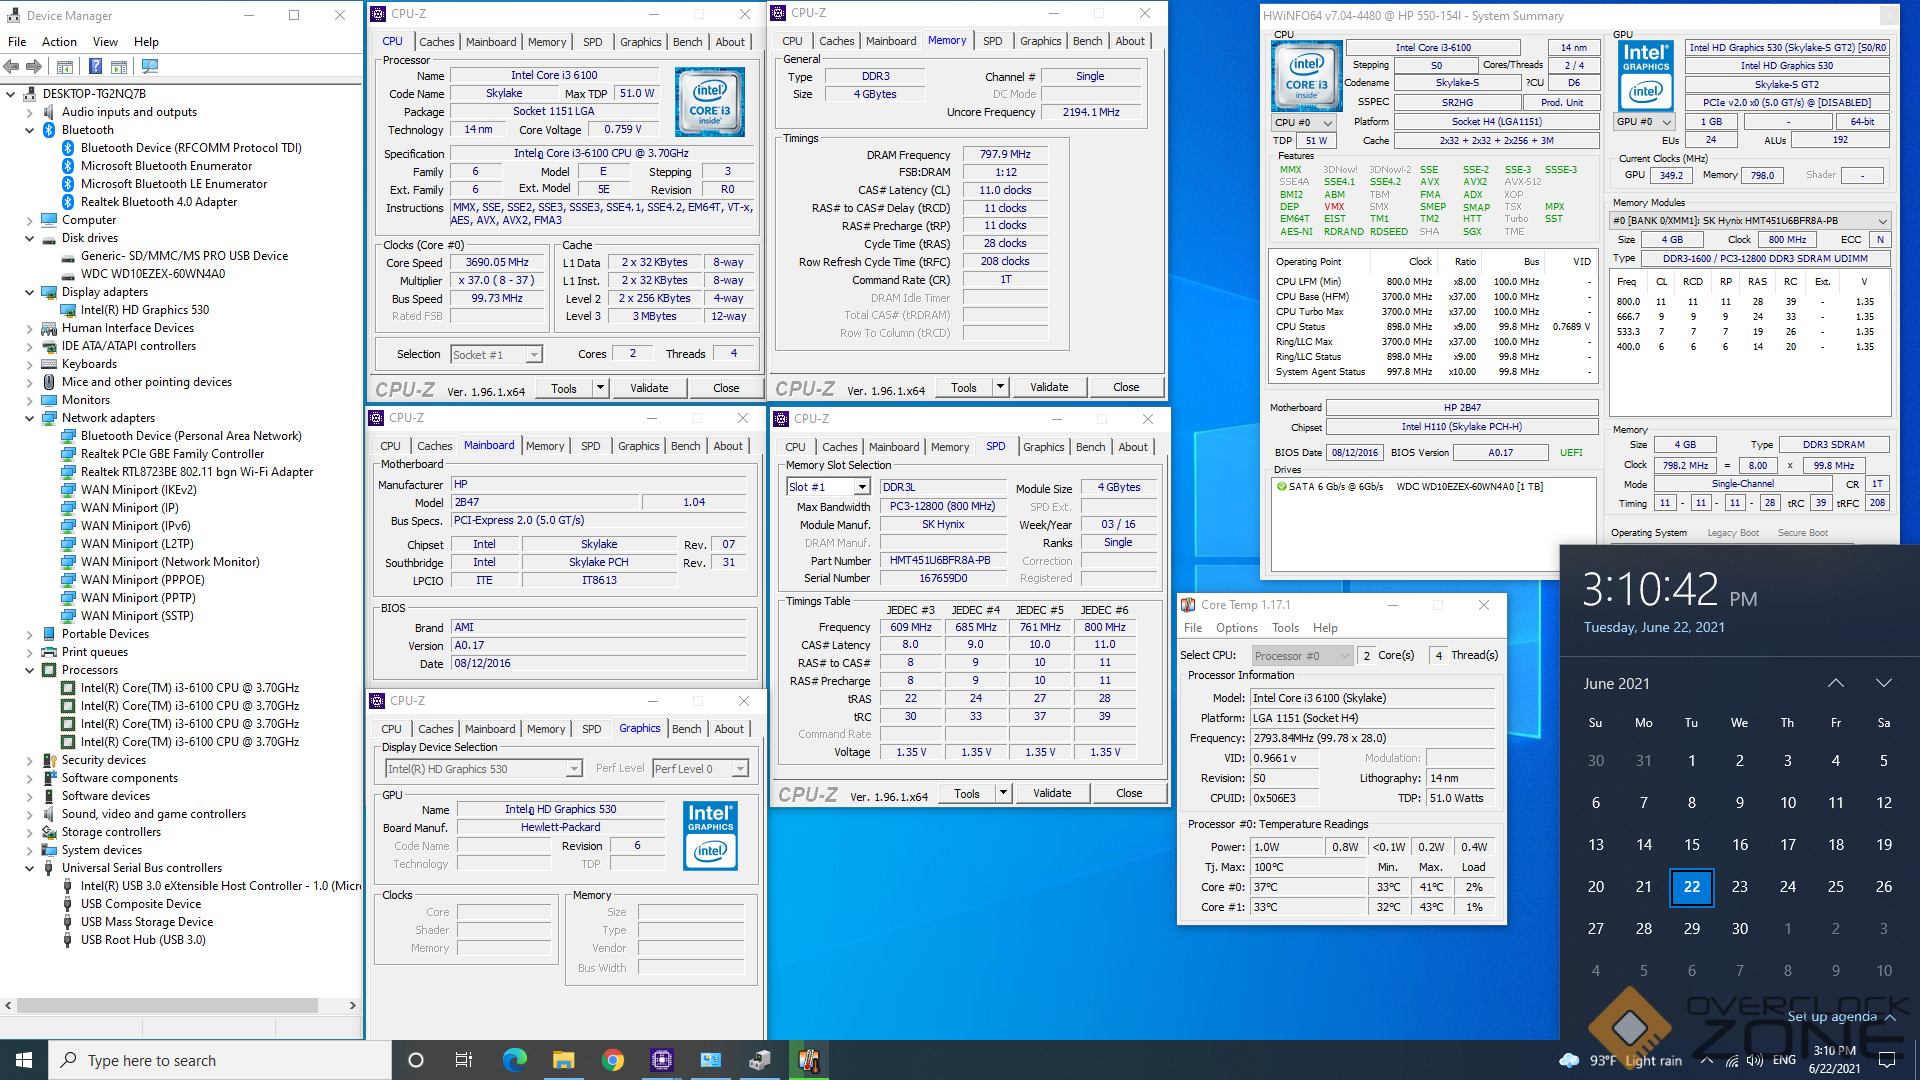Click the show/hide console tree toolbar icon
Image resolution: width=1920 pixels, height=1080 pixels.
[x=65, y=67]
